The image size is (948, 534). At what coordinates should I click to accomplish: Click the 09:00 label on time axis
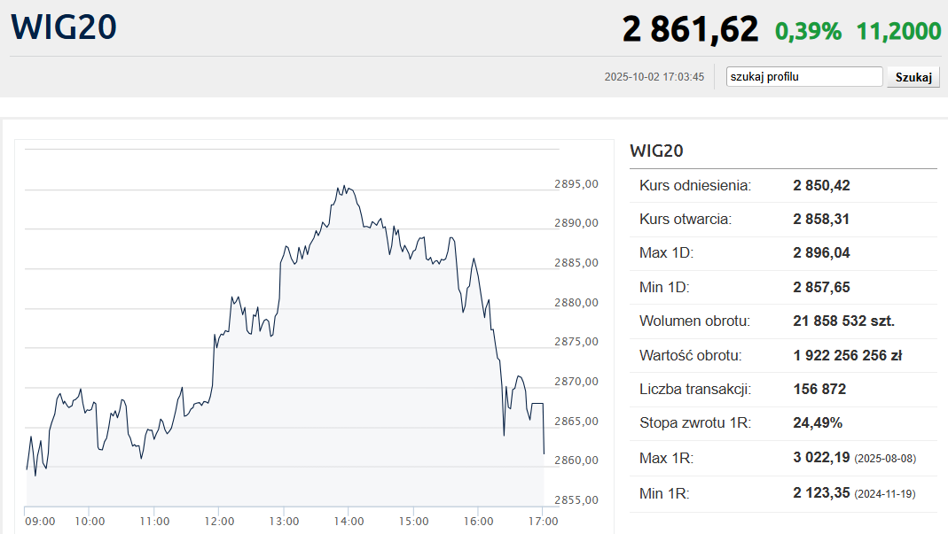tap(40, 521)
